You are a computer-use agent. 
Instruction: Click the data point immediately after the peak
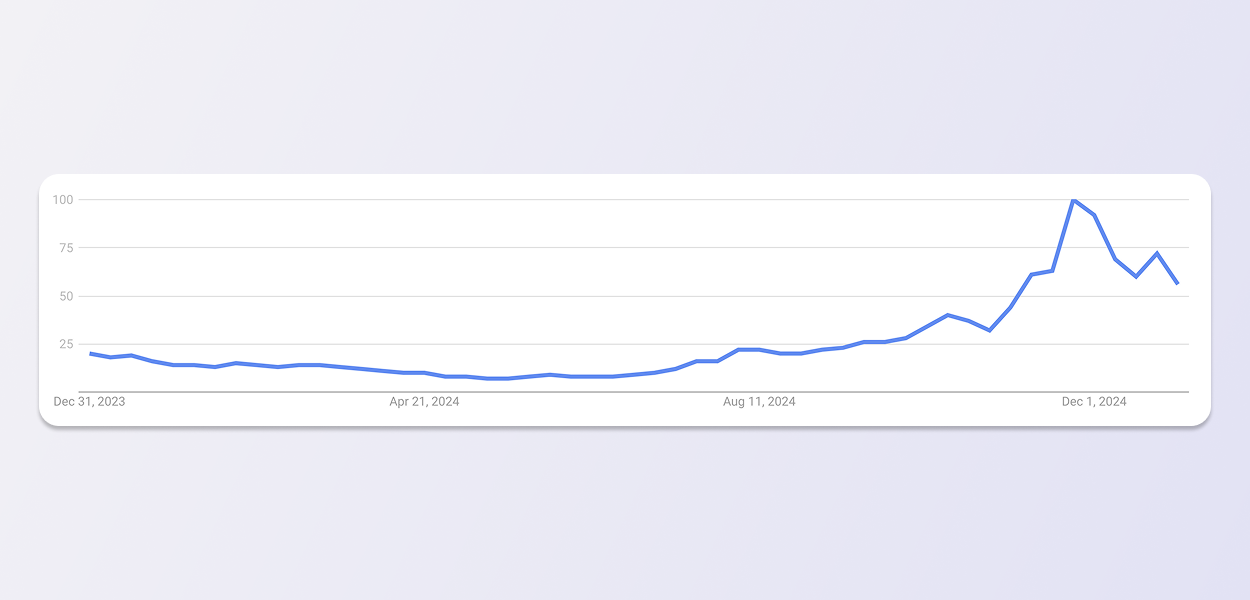click(x=1094, y=215)
